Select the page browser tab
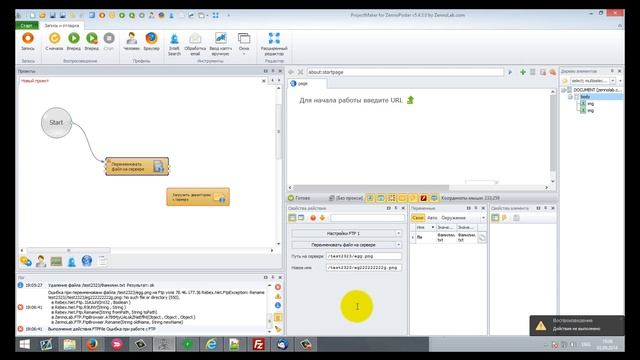The width and height of the screenshot is (640, 360). click(306, 83)
